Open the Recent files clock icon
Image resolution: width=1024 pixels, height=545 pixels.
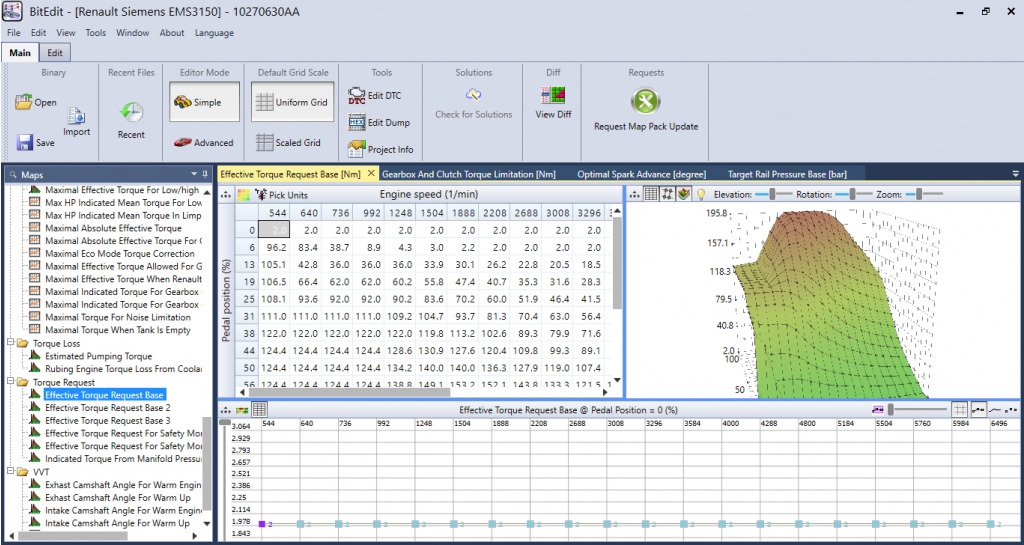(131, 112)
